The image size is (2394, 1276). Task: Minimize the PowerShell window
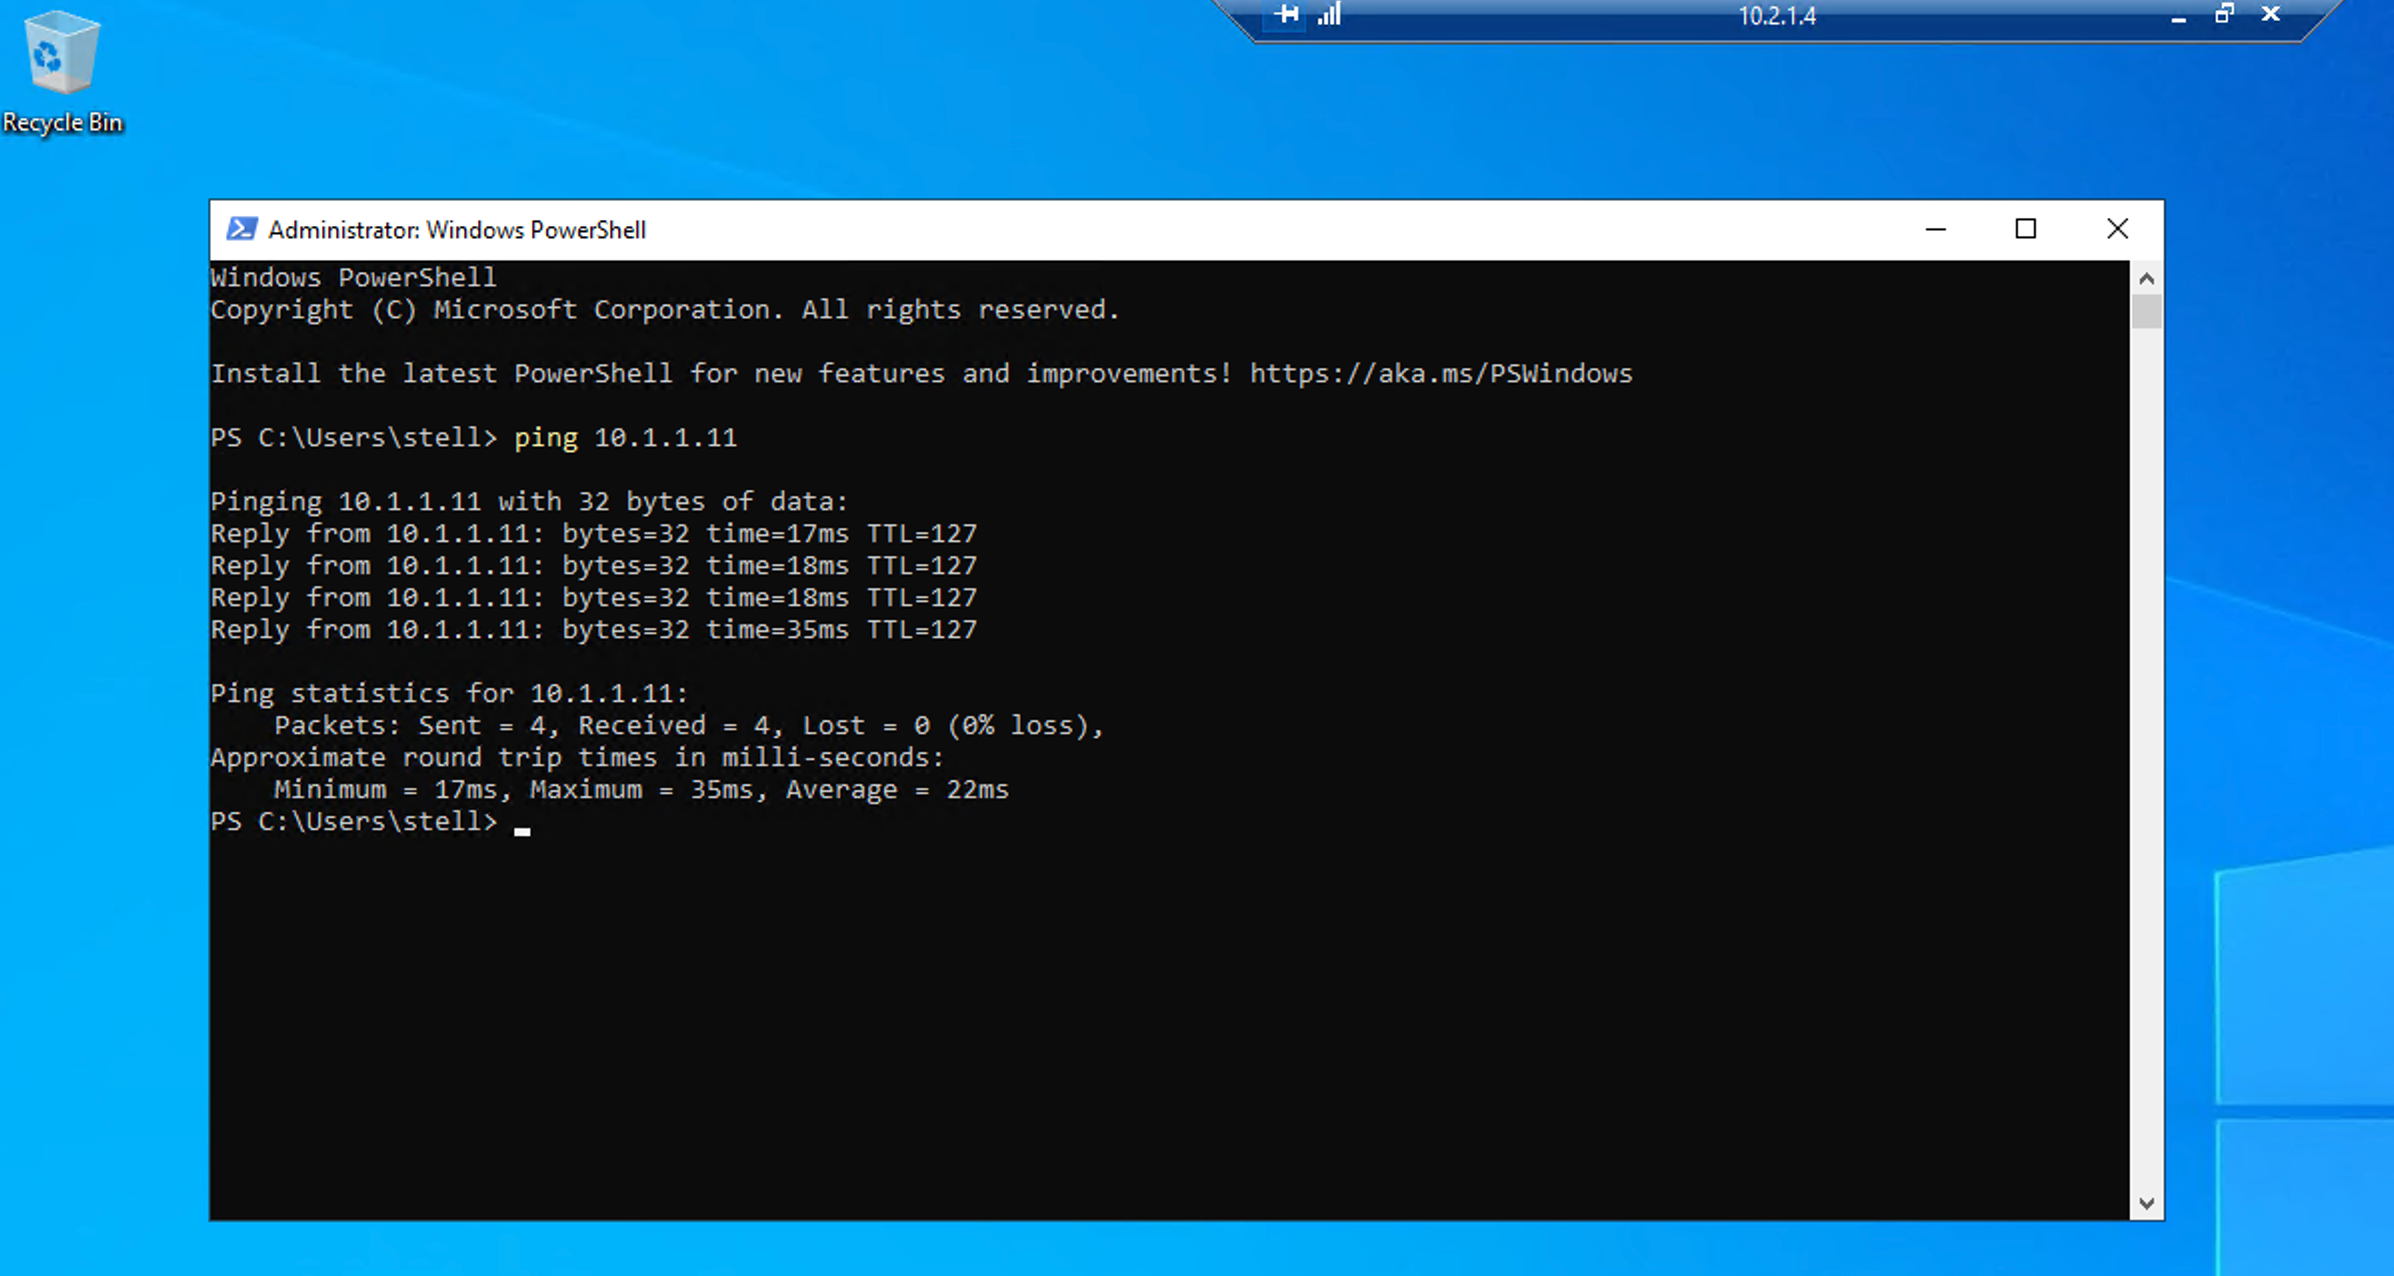pos(1936,229)
